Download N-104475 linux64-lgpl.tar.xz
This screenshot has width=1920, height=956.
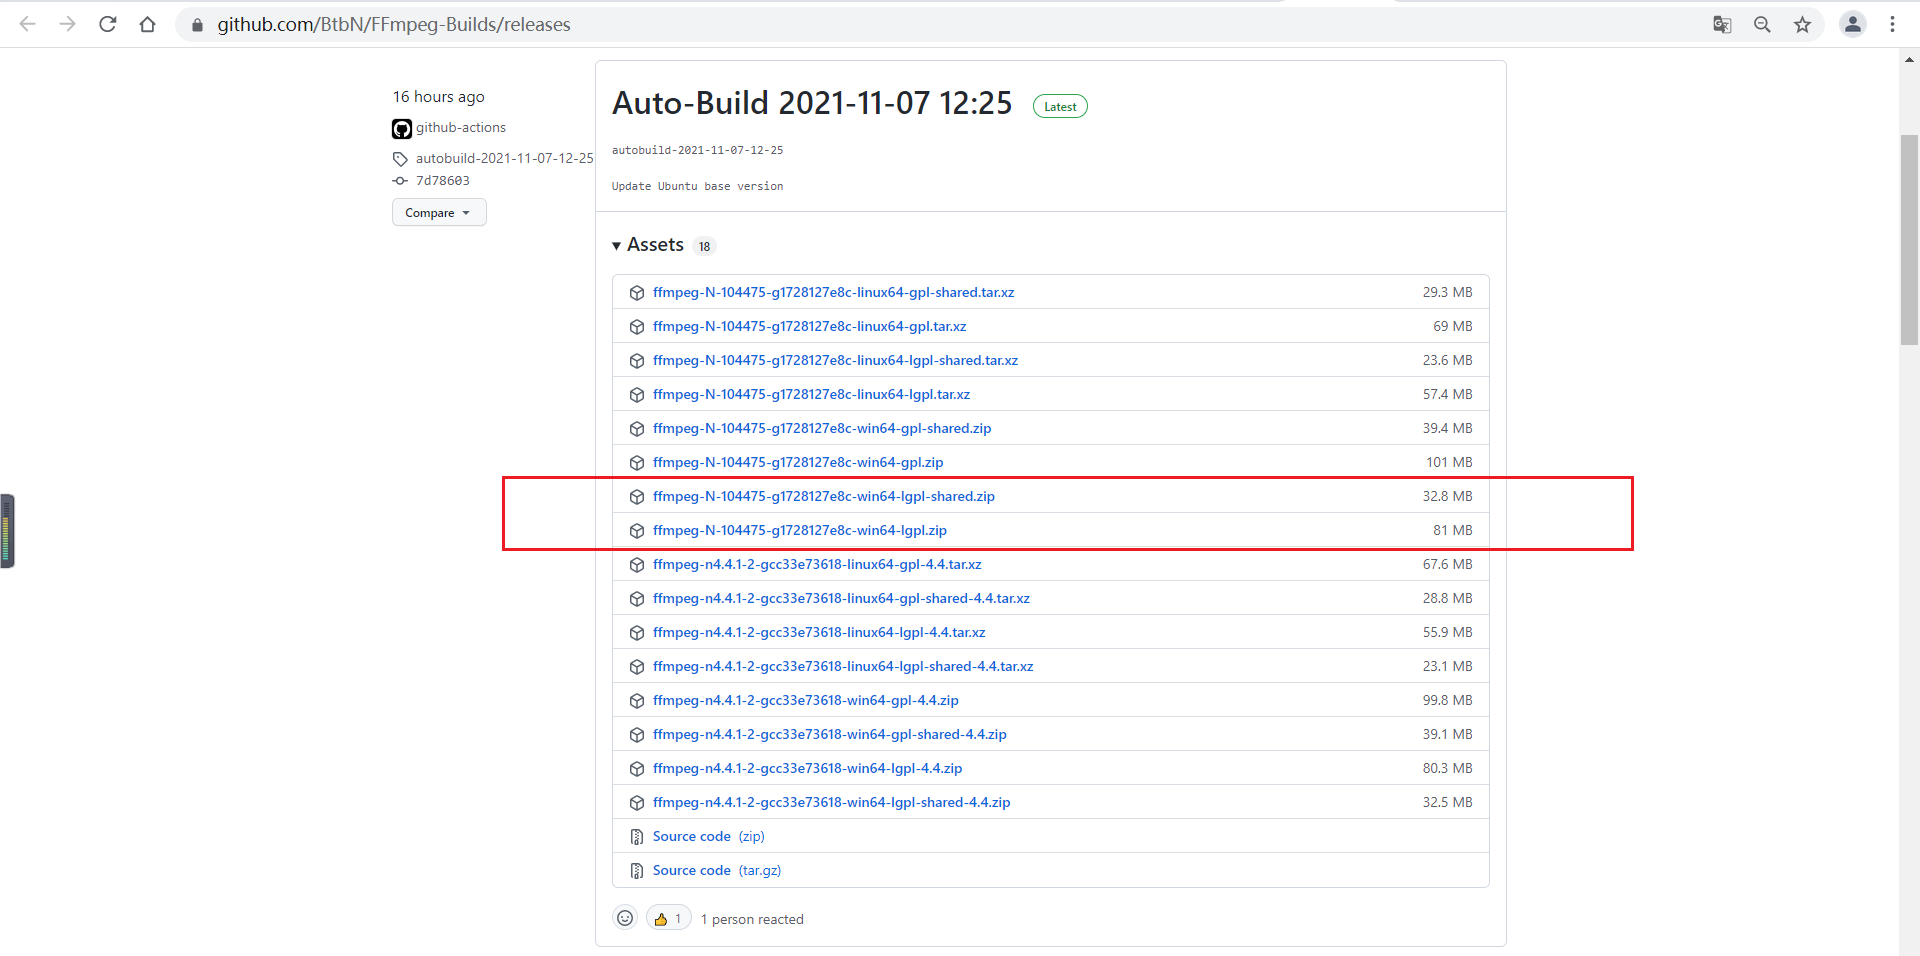pyautogui.click(x=811, y=394)
